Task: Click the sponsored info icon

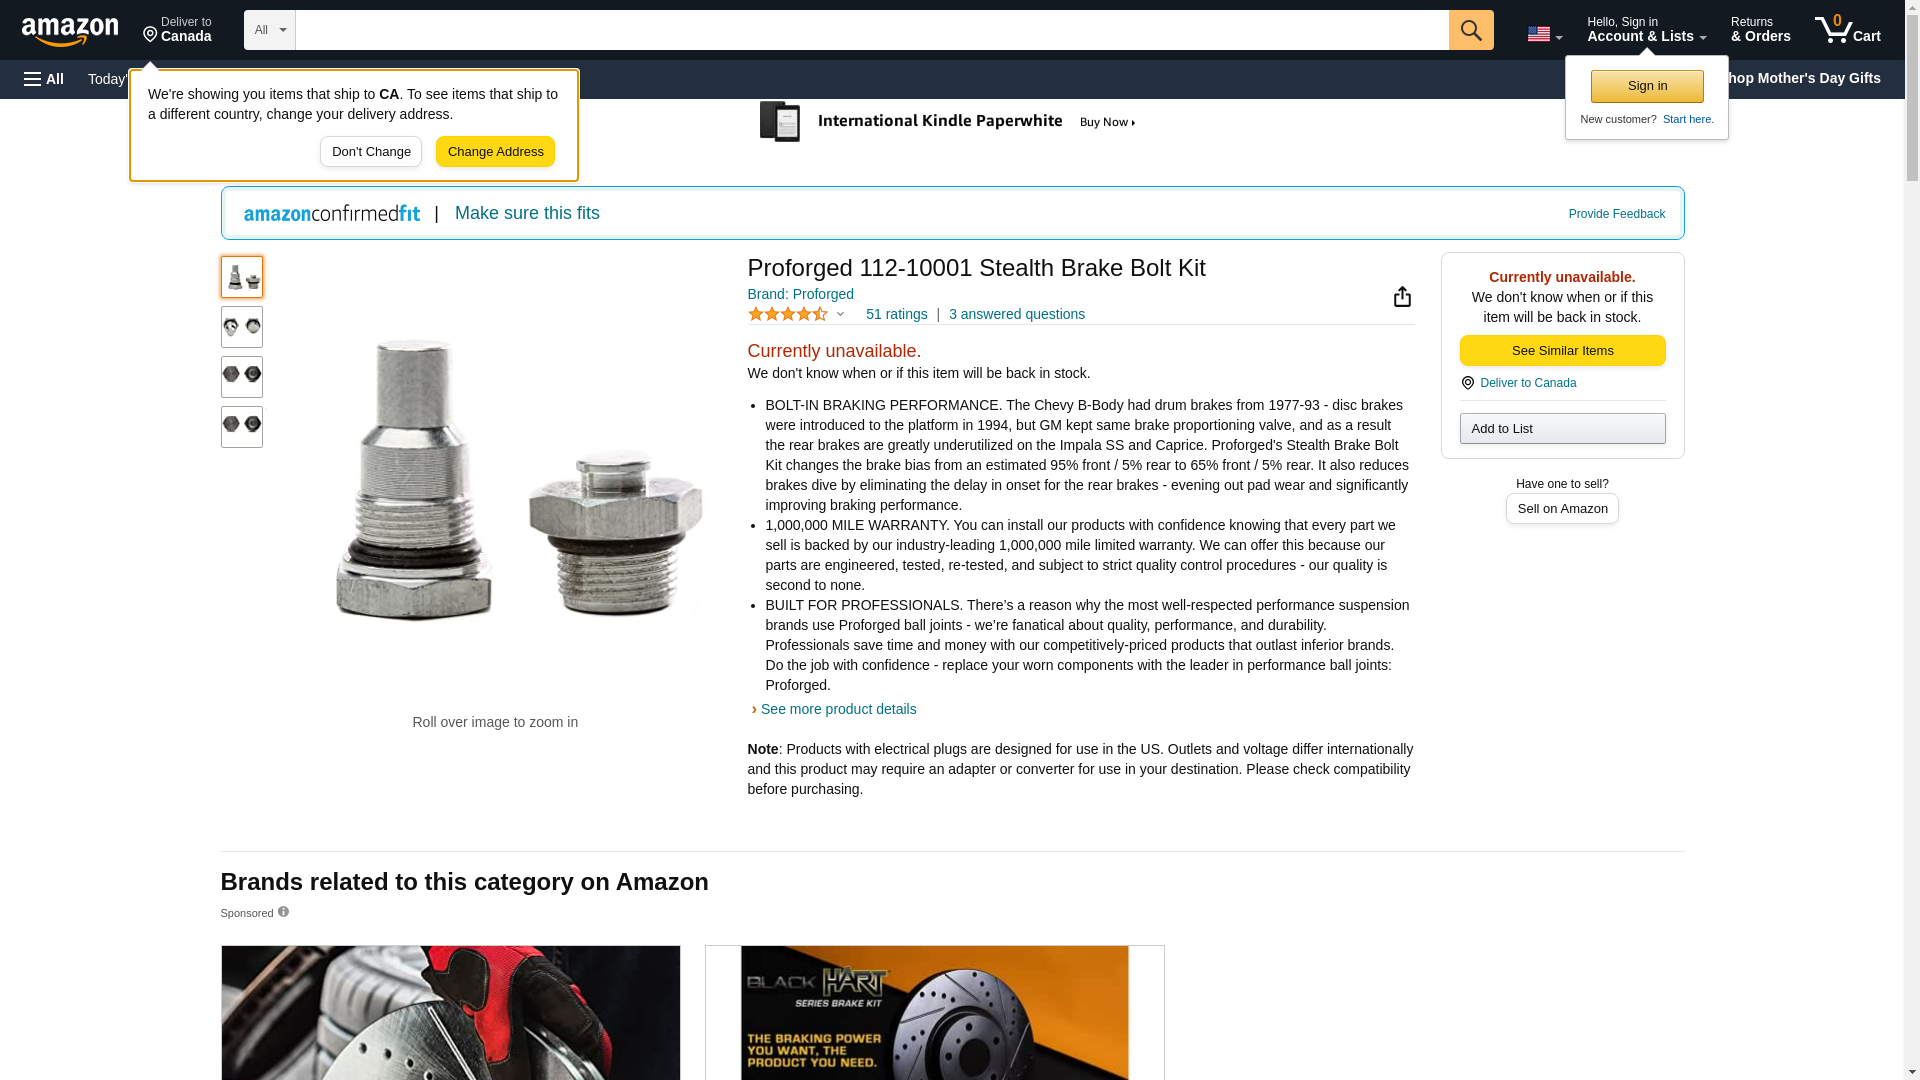Action: 283,912
